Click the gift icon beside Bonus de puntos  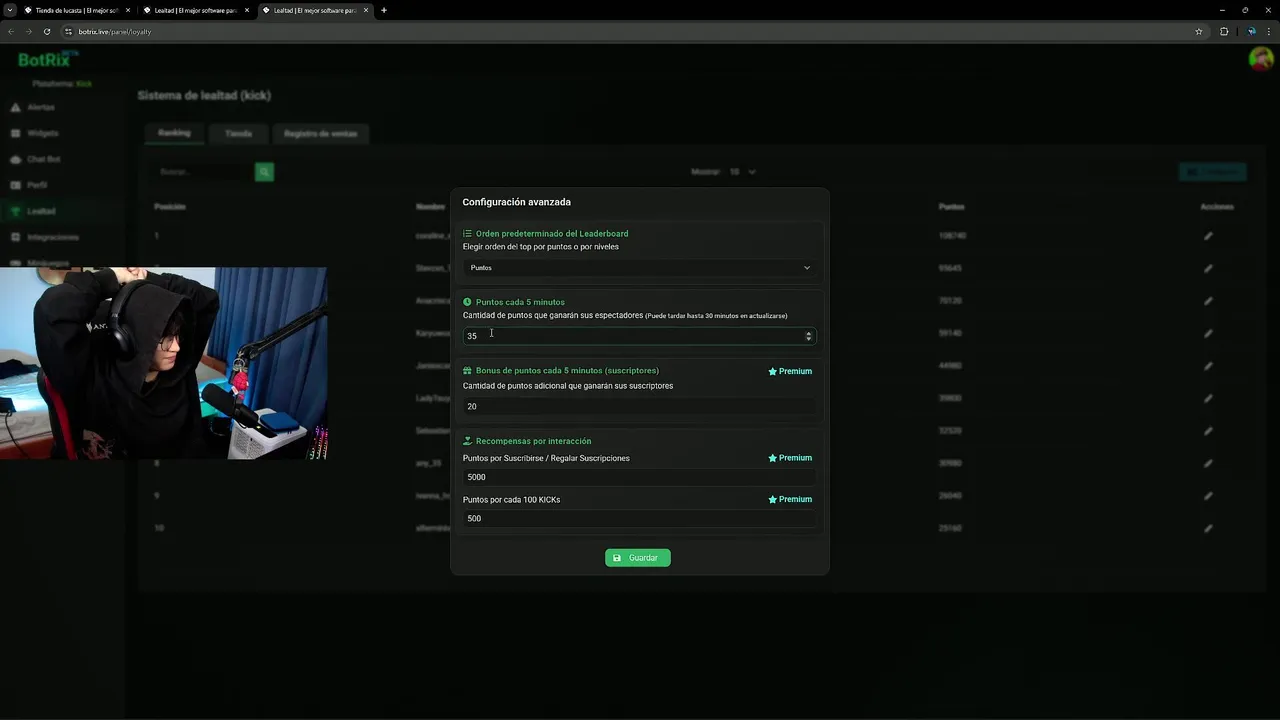click(x=467, y=371)
